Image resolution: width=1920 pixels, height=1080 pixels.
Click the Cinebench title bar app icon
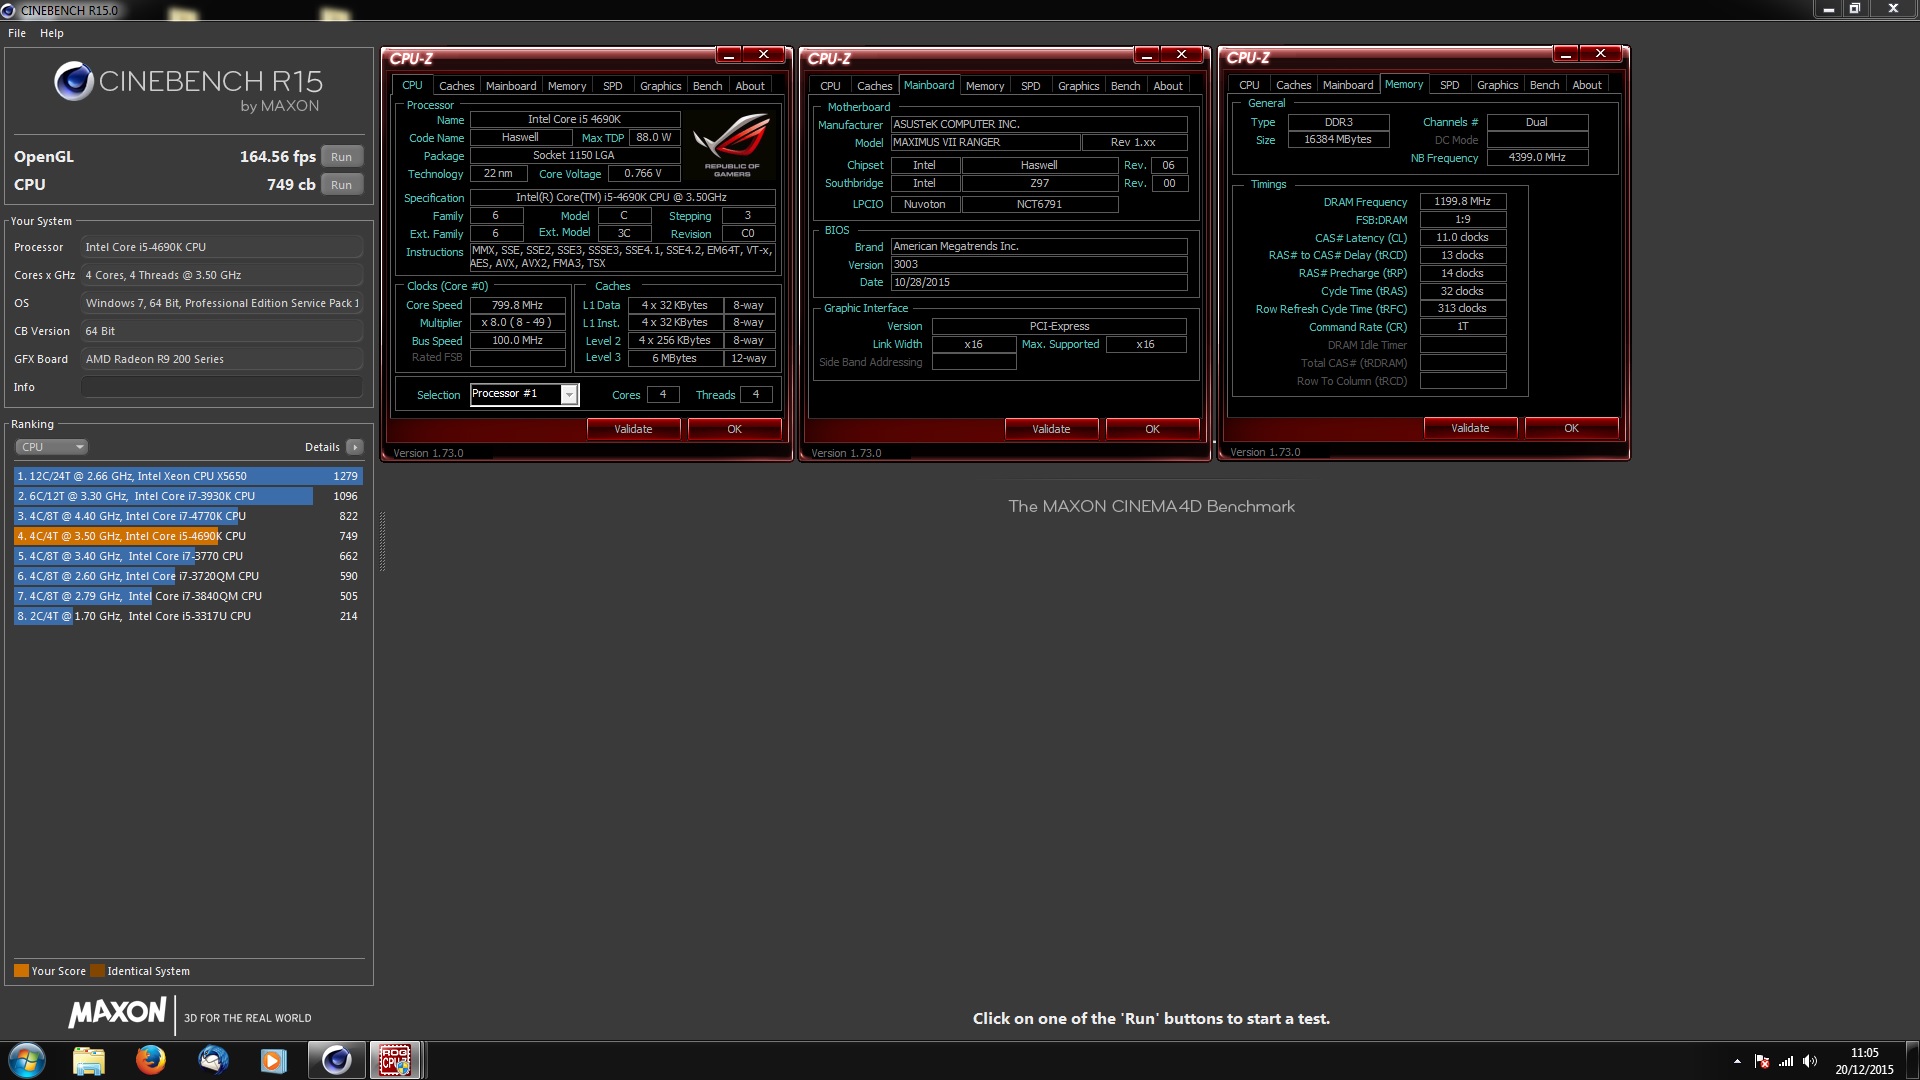9,10
